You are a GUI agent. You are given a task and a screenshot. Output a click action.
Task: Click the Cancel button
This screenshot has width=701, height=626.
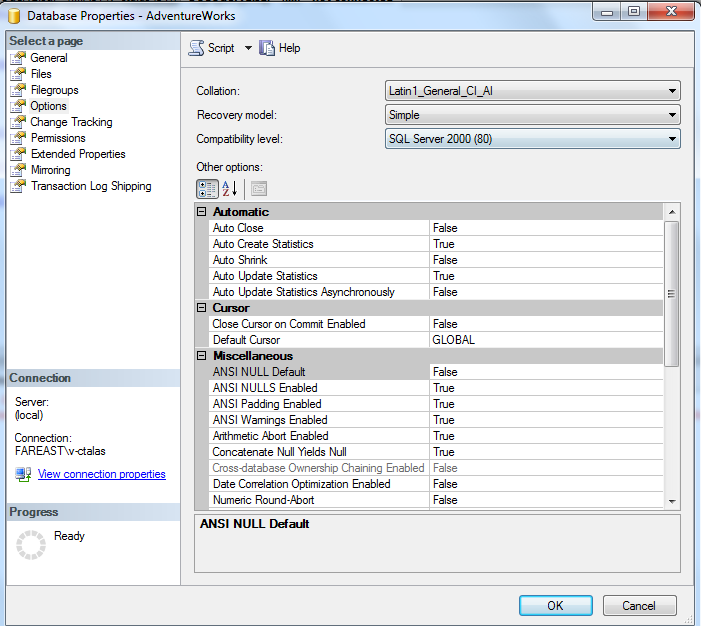638,605
